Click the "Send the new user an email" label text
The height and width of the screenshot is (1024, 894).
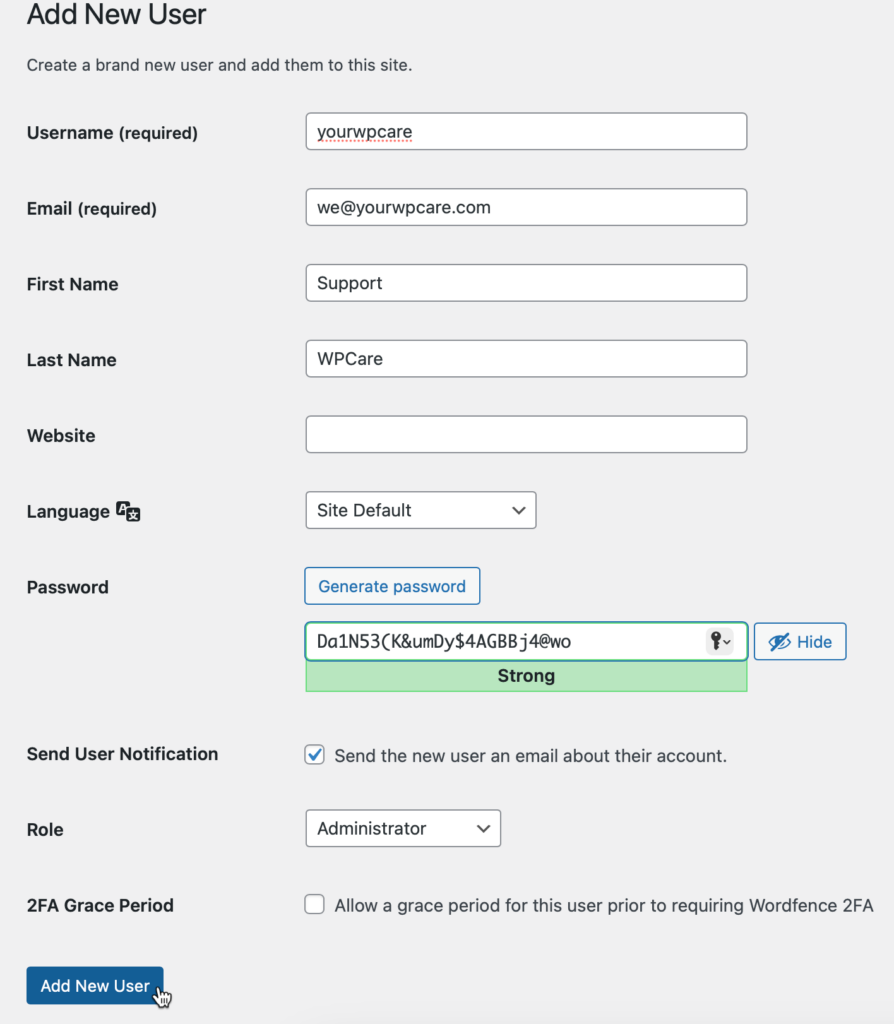click(x=530, y=756)
